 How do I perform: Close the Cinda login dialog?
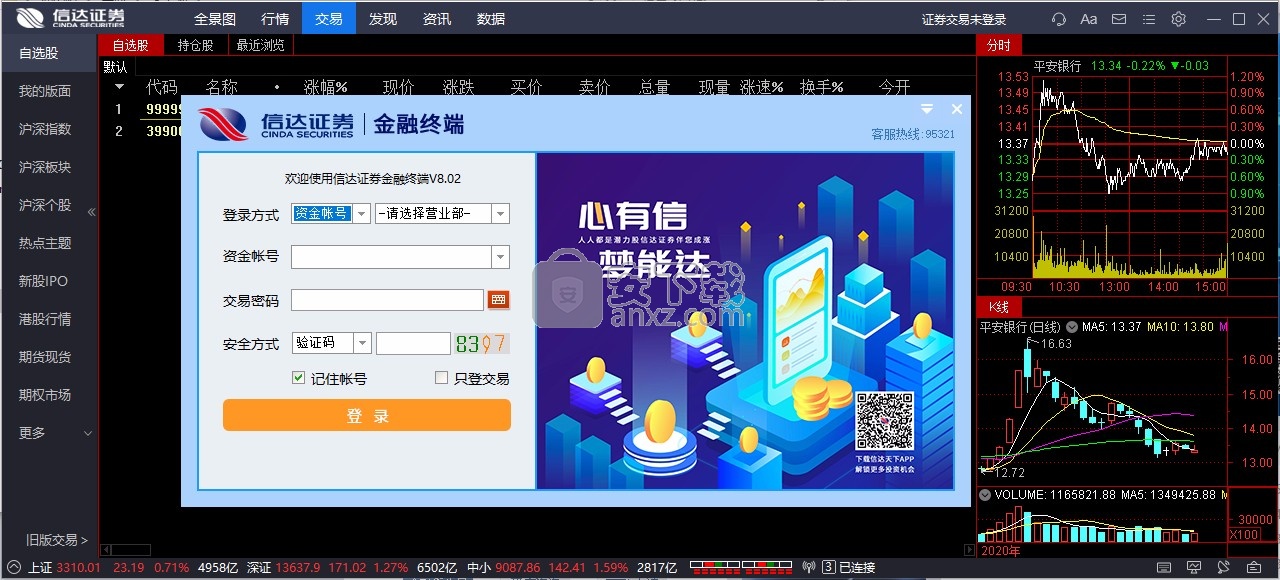tap(957, 109)
